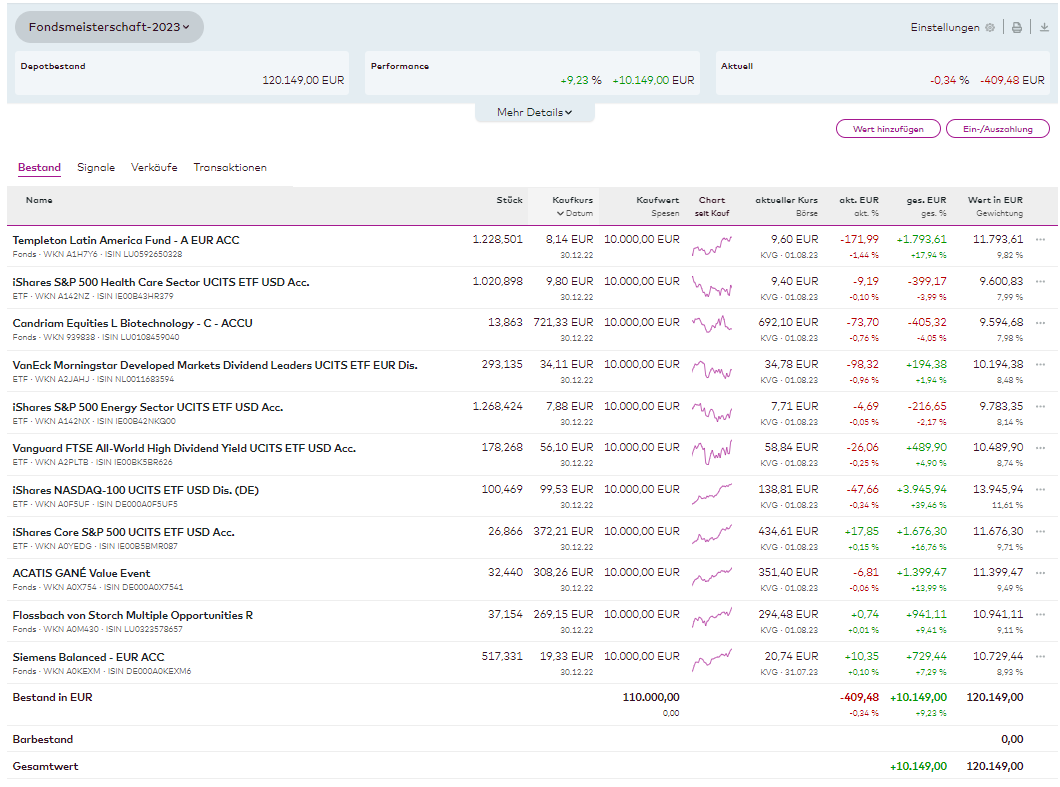Sort by Kaufkurs column header
The height and width of the screenshot is (787, 1060).
(x=573, y=200)
